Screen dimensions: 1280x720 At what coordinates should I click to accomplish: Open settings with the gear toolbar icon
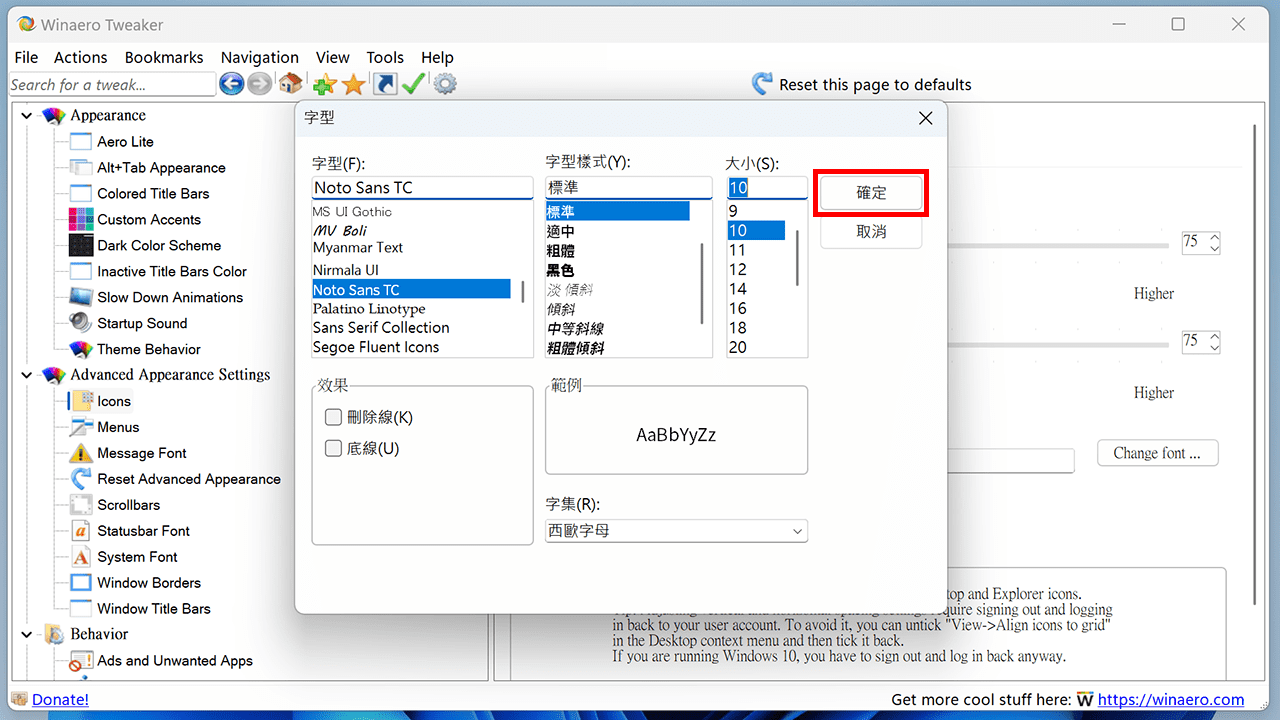point(444,84)
